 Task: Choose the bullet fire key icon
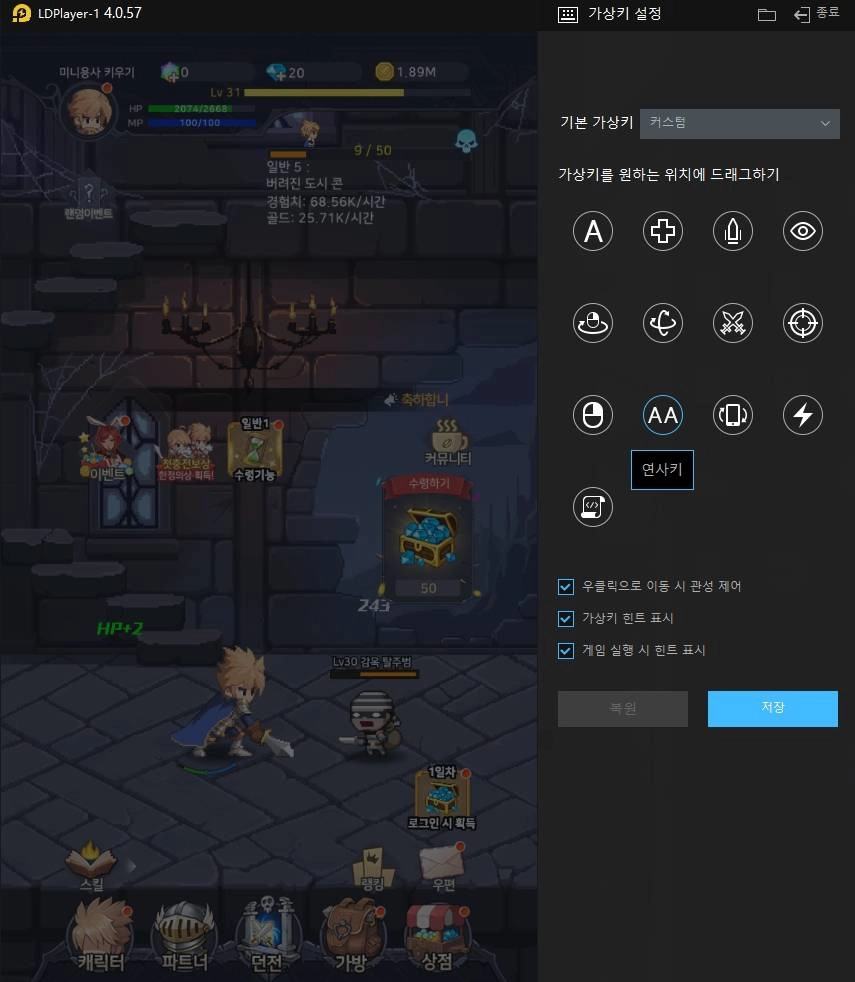coord(732,232)
